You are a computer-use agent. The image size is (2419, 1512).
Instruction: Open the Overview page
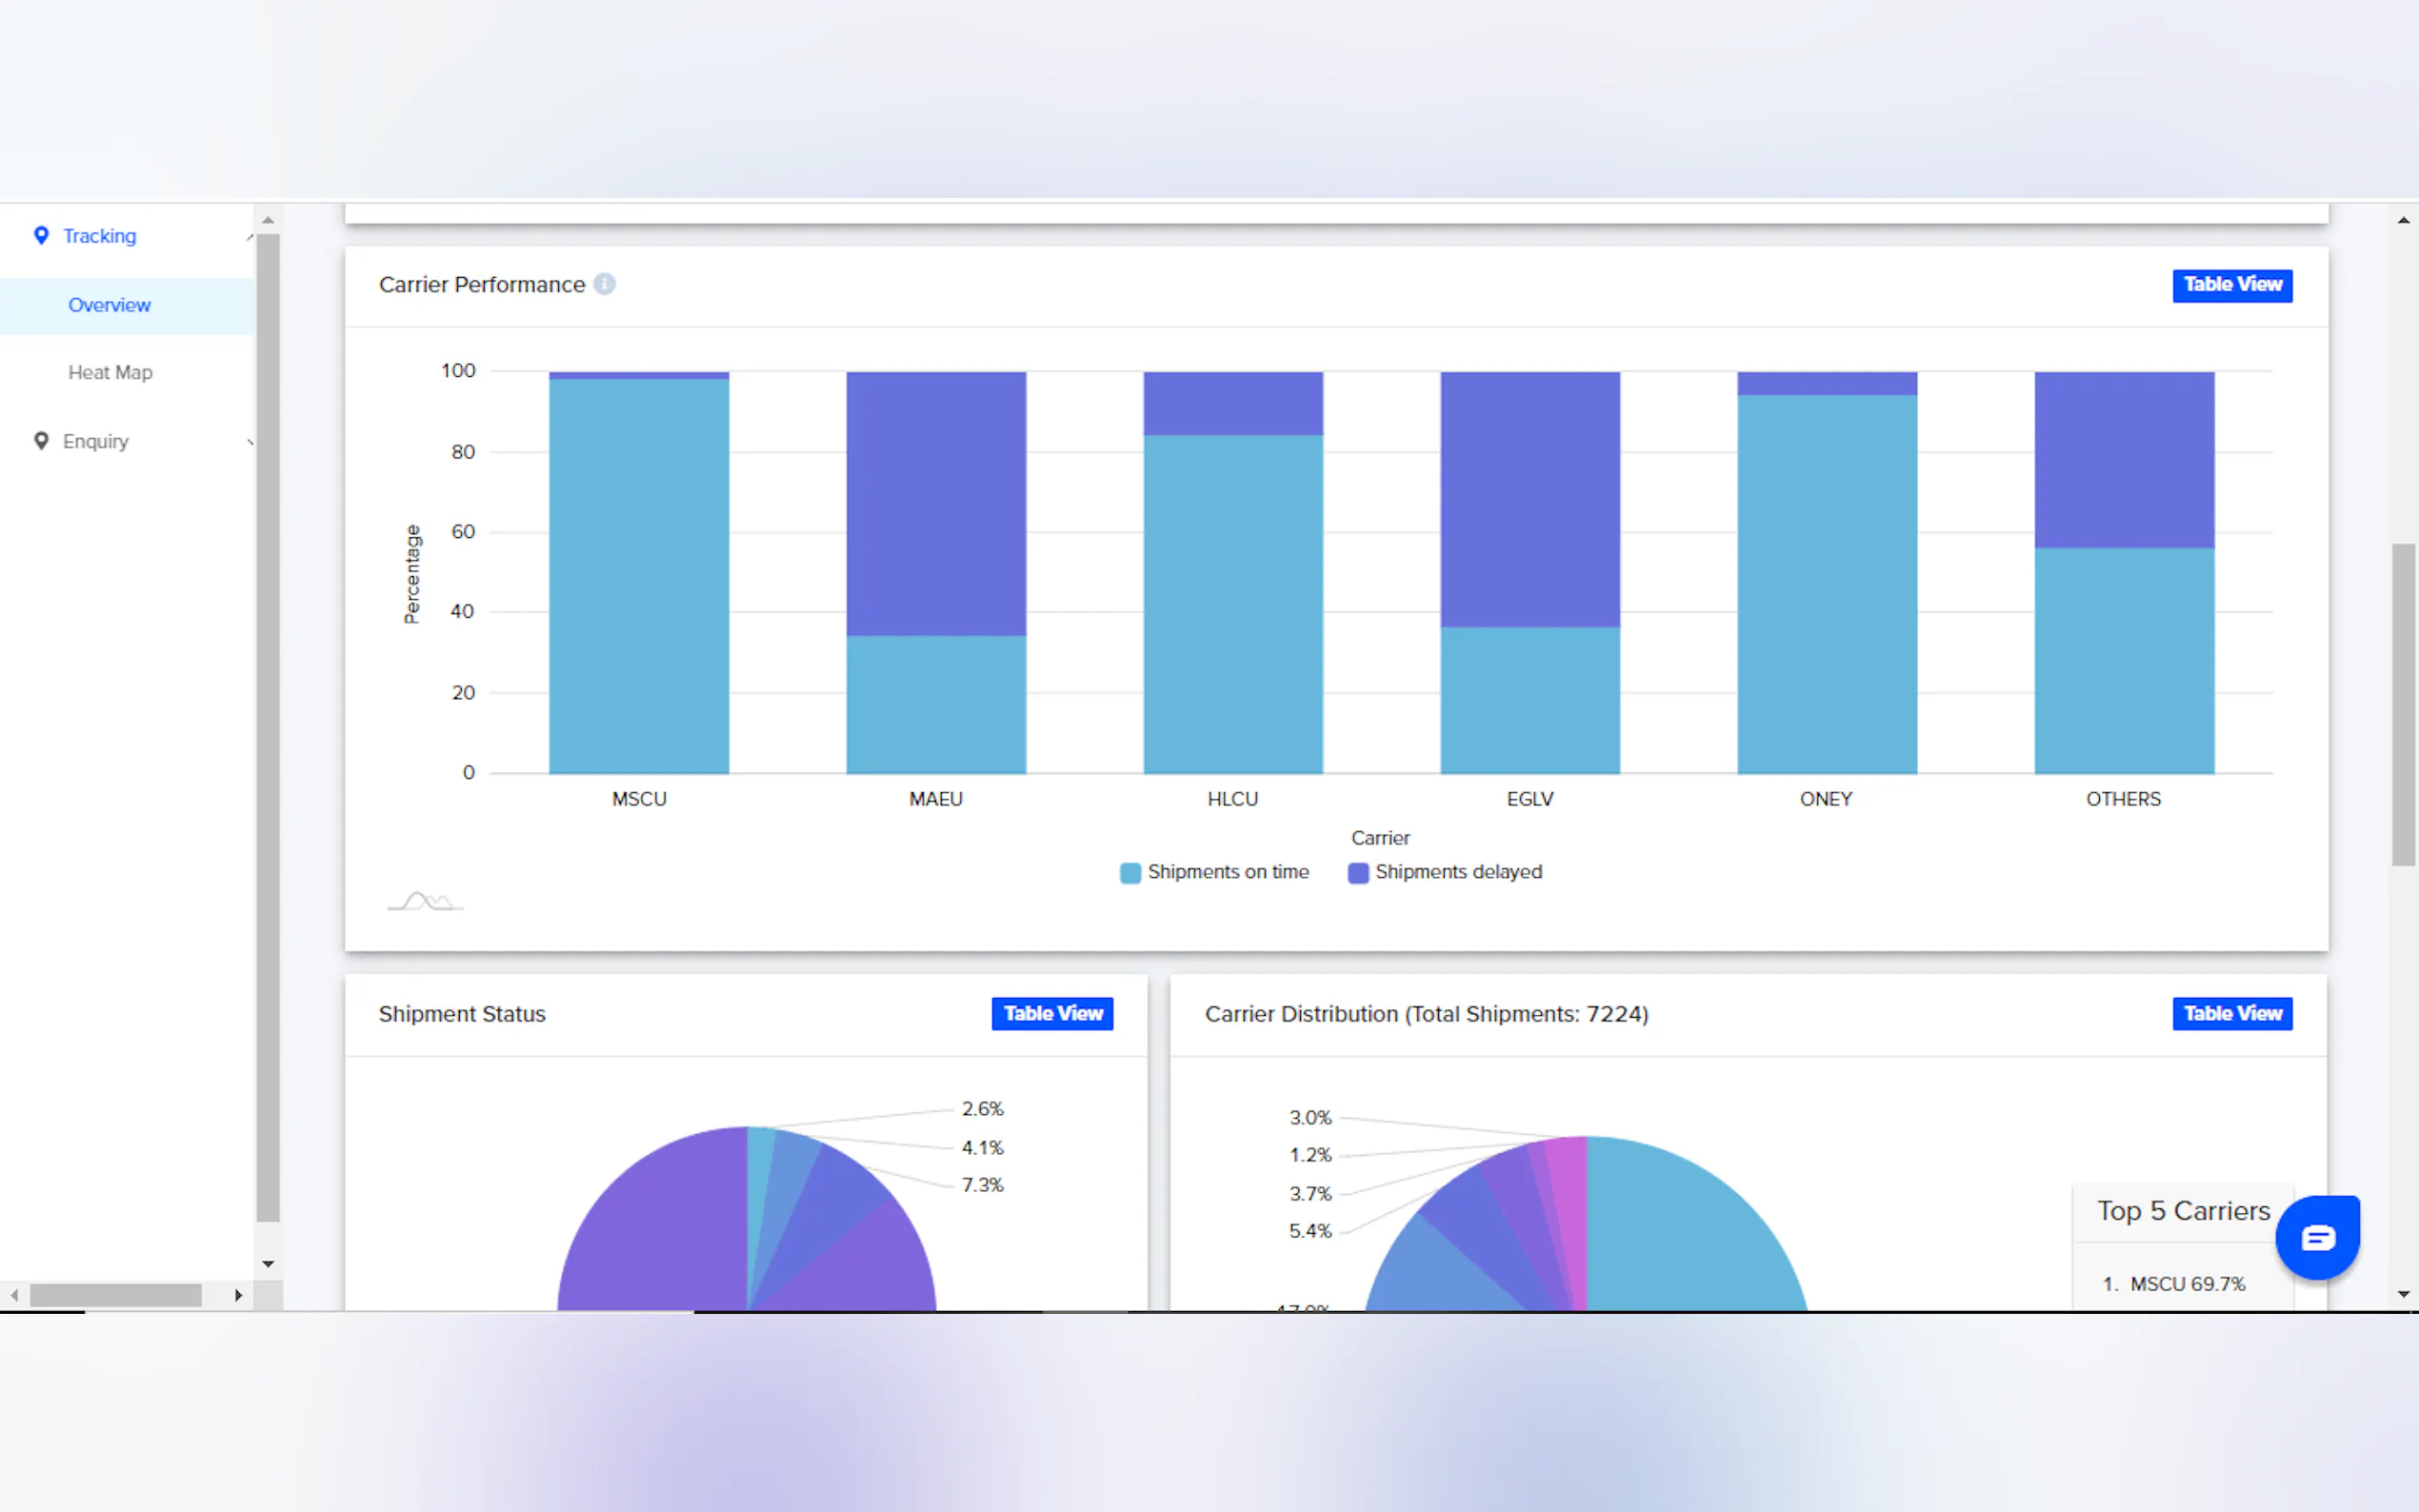coord(109,305)
